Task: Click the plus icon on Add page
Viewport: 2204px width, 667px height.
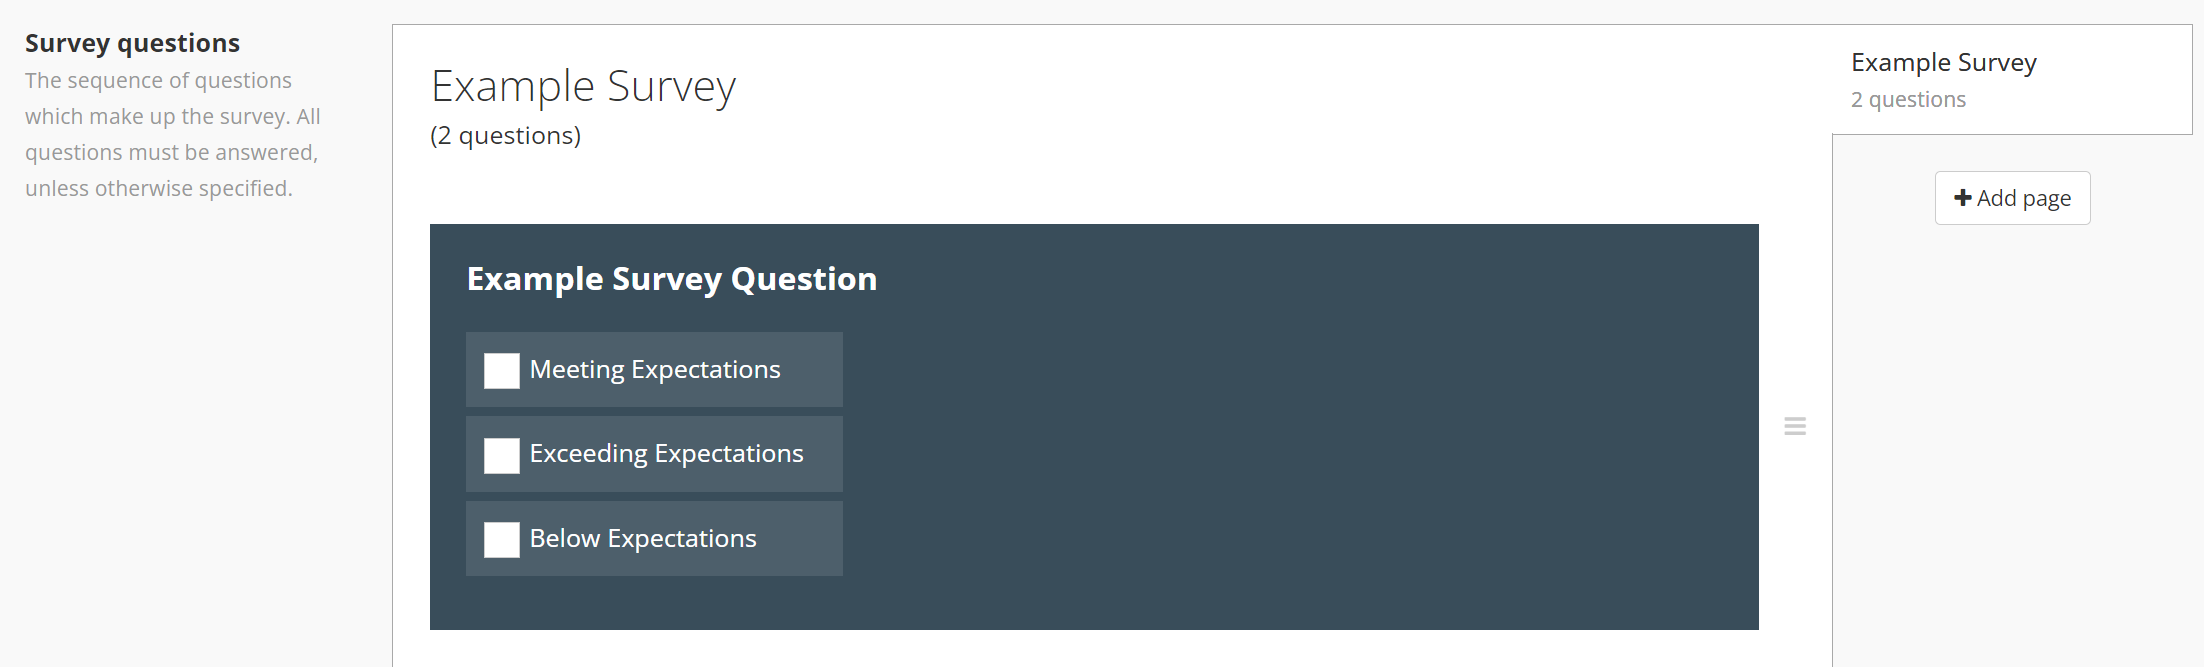Action: click(1962, 198)
